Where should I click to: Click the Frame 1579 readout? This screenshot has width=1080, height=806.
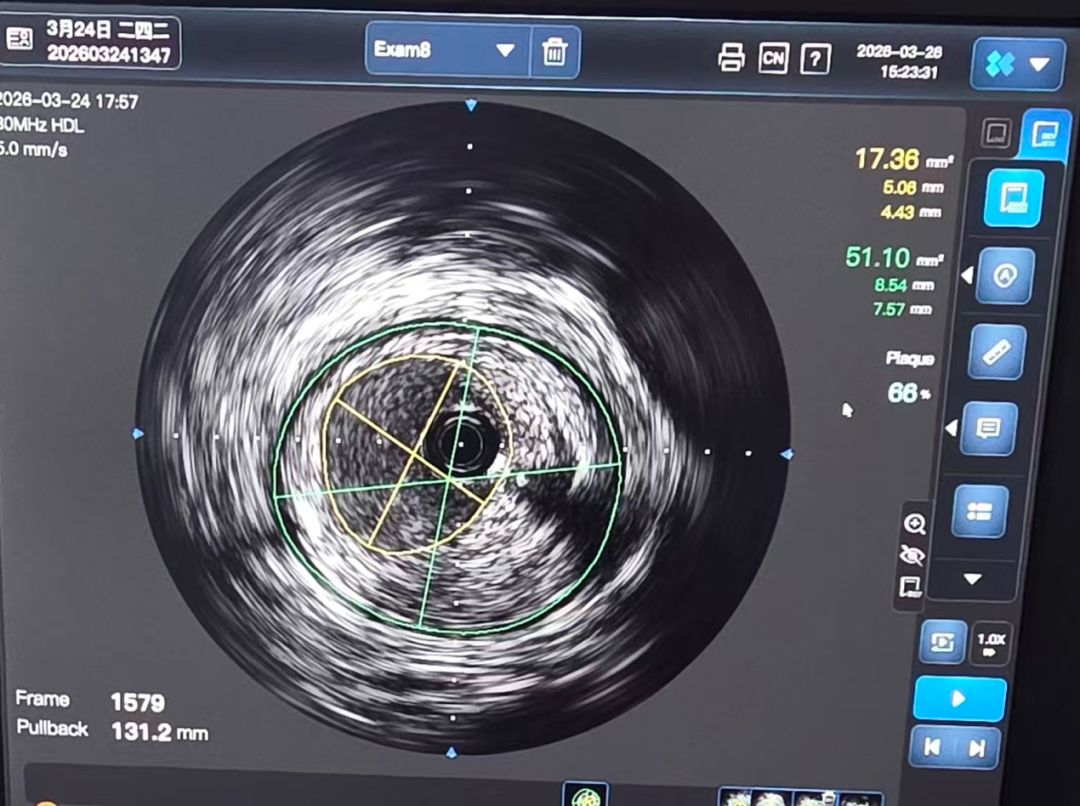click(90, 701)
